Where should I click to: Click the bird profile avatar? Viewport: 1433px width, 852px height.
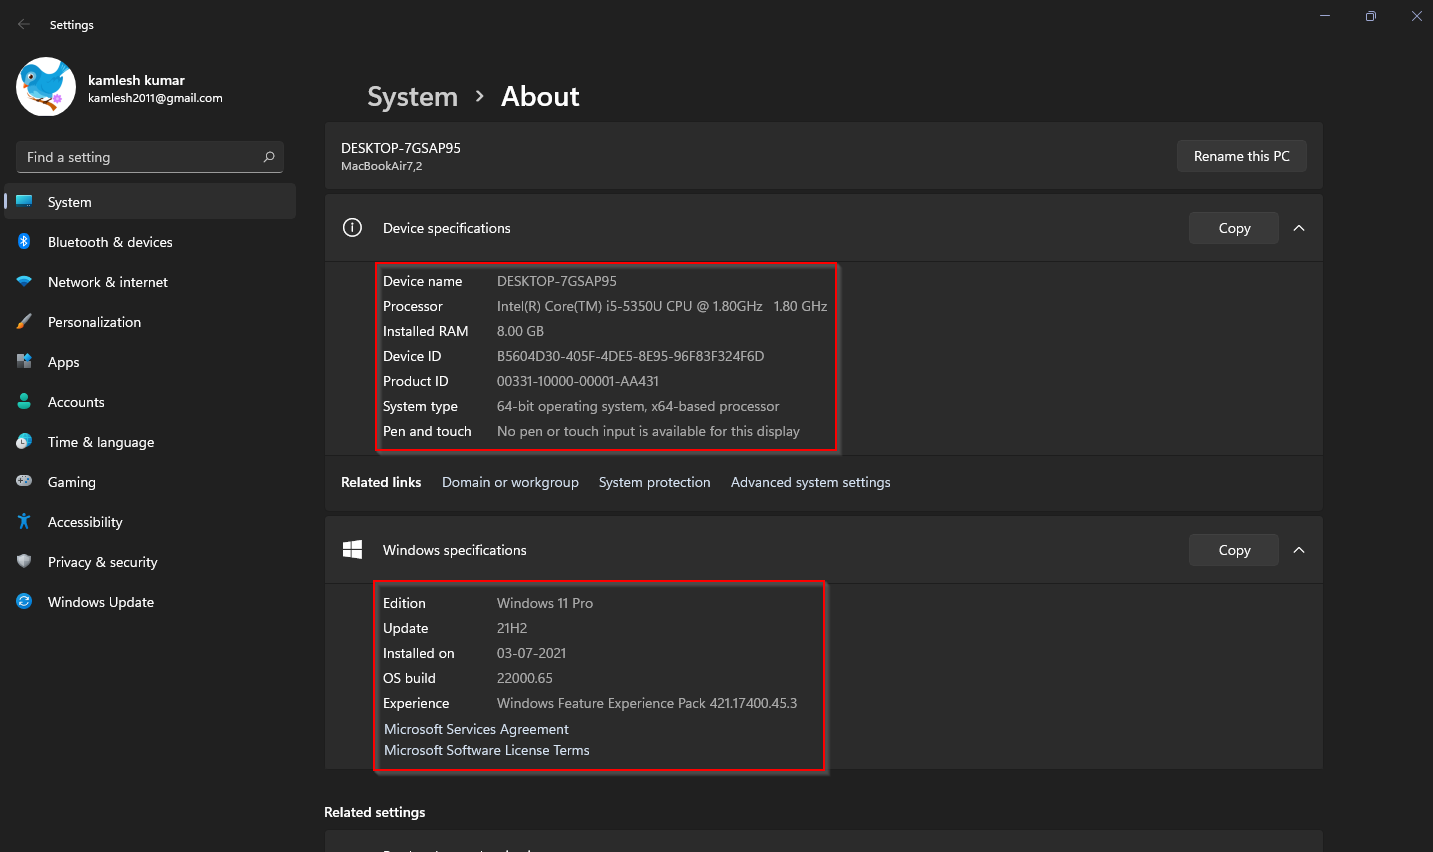click(46, 87)
